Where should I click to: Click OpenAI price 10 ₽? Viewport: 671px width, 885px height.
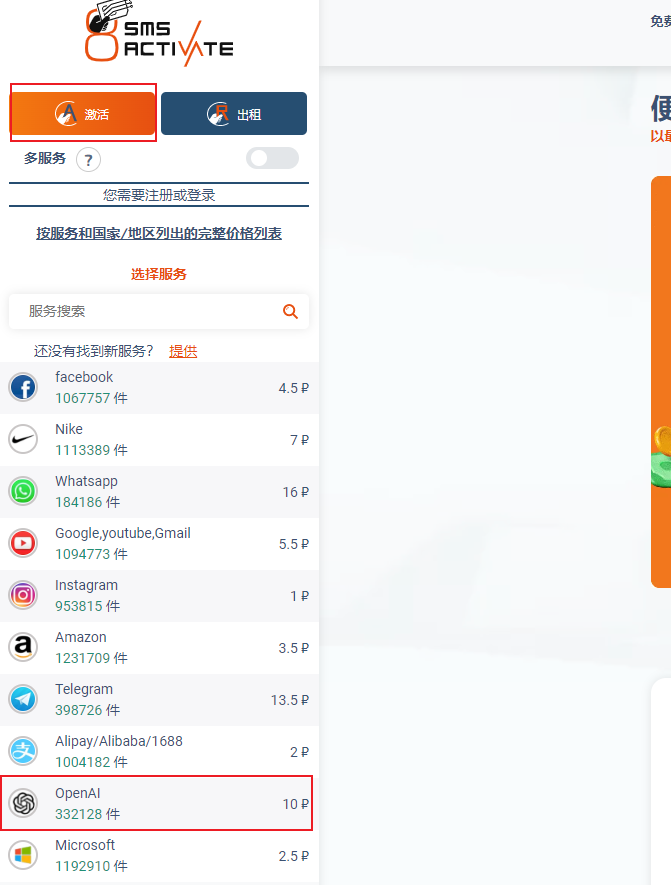click(x=296, y=804)
